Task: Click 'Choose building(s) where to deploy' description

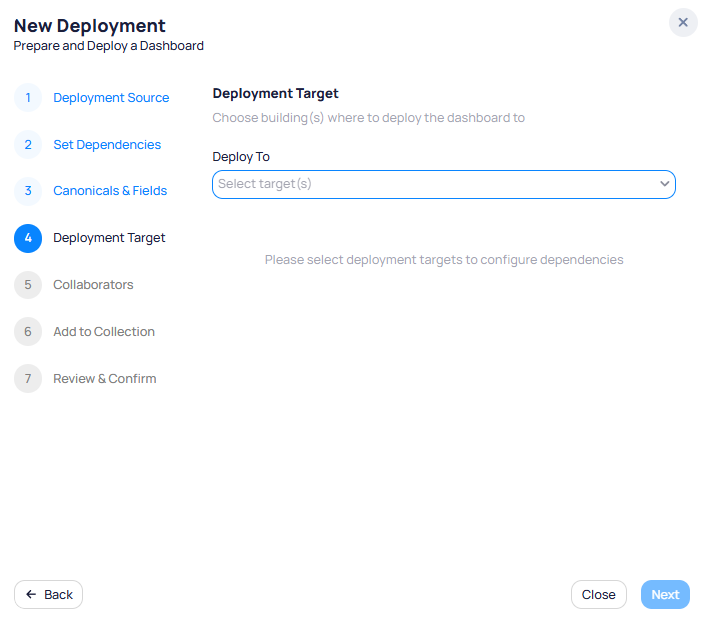Action: (x=369, y=118)
